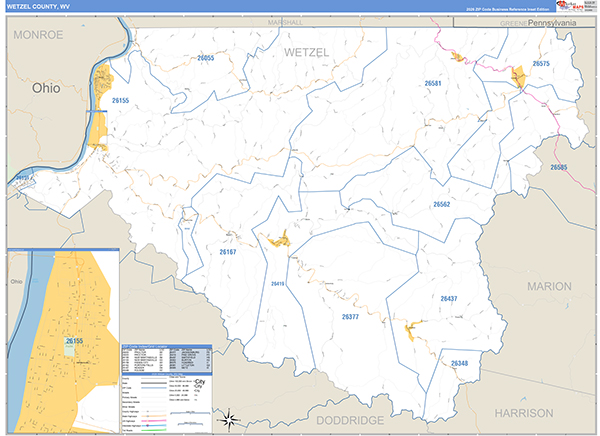Image resolution: width=600 pixels, height=436 pixels.
Task: Click ZIP code 26167 label
Action: pos(227,252)
